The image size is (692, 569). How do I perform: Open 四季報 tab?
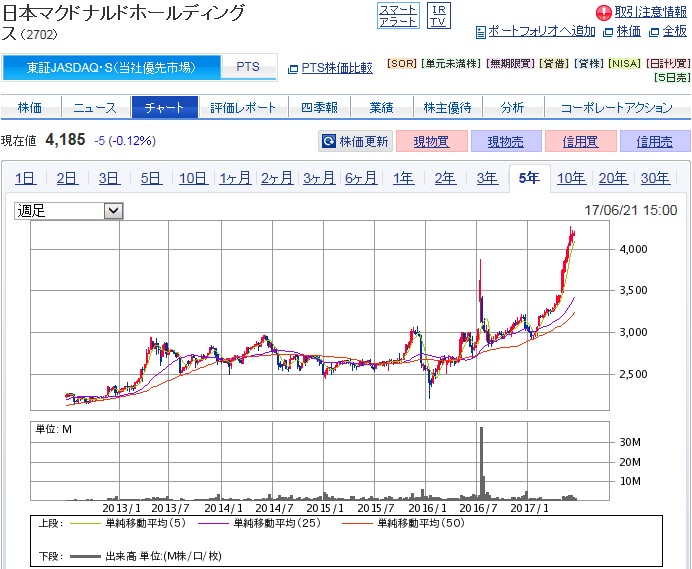[x=319, y=107]
